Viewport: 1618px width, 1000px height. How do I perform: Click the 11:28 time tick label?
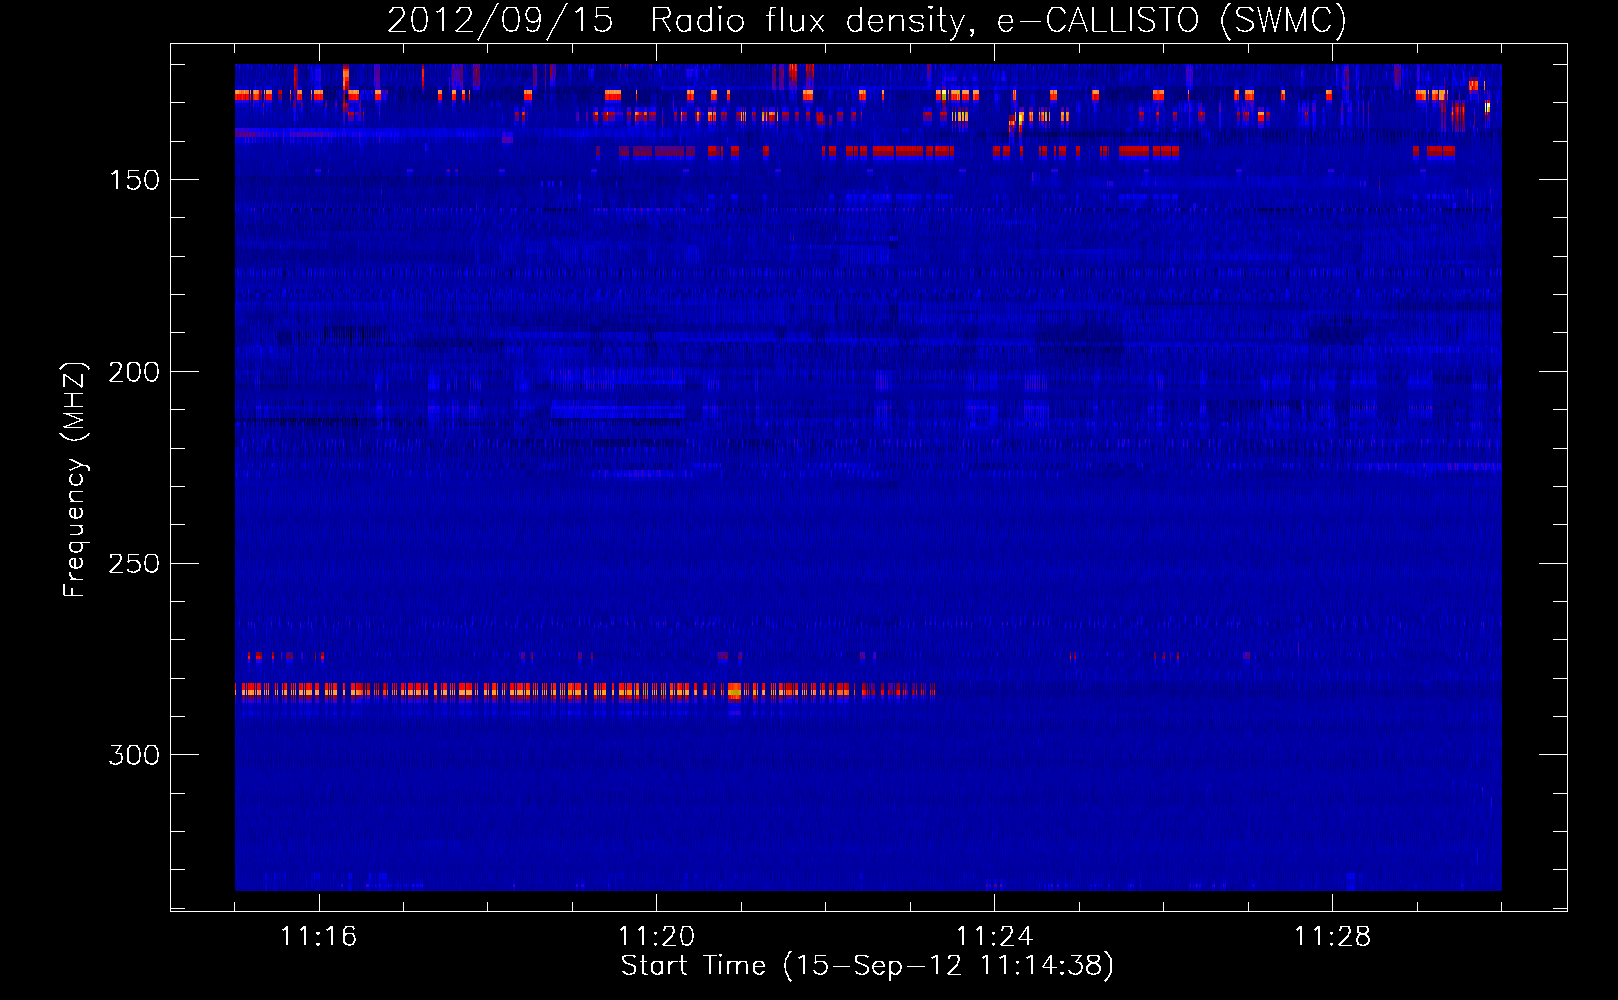pos(1333,936)
